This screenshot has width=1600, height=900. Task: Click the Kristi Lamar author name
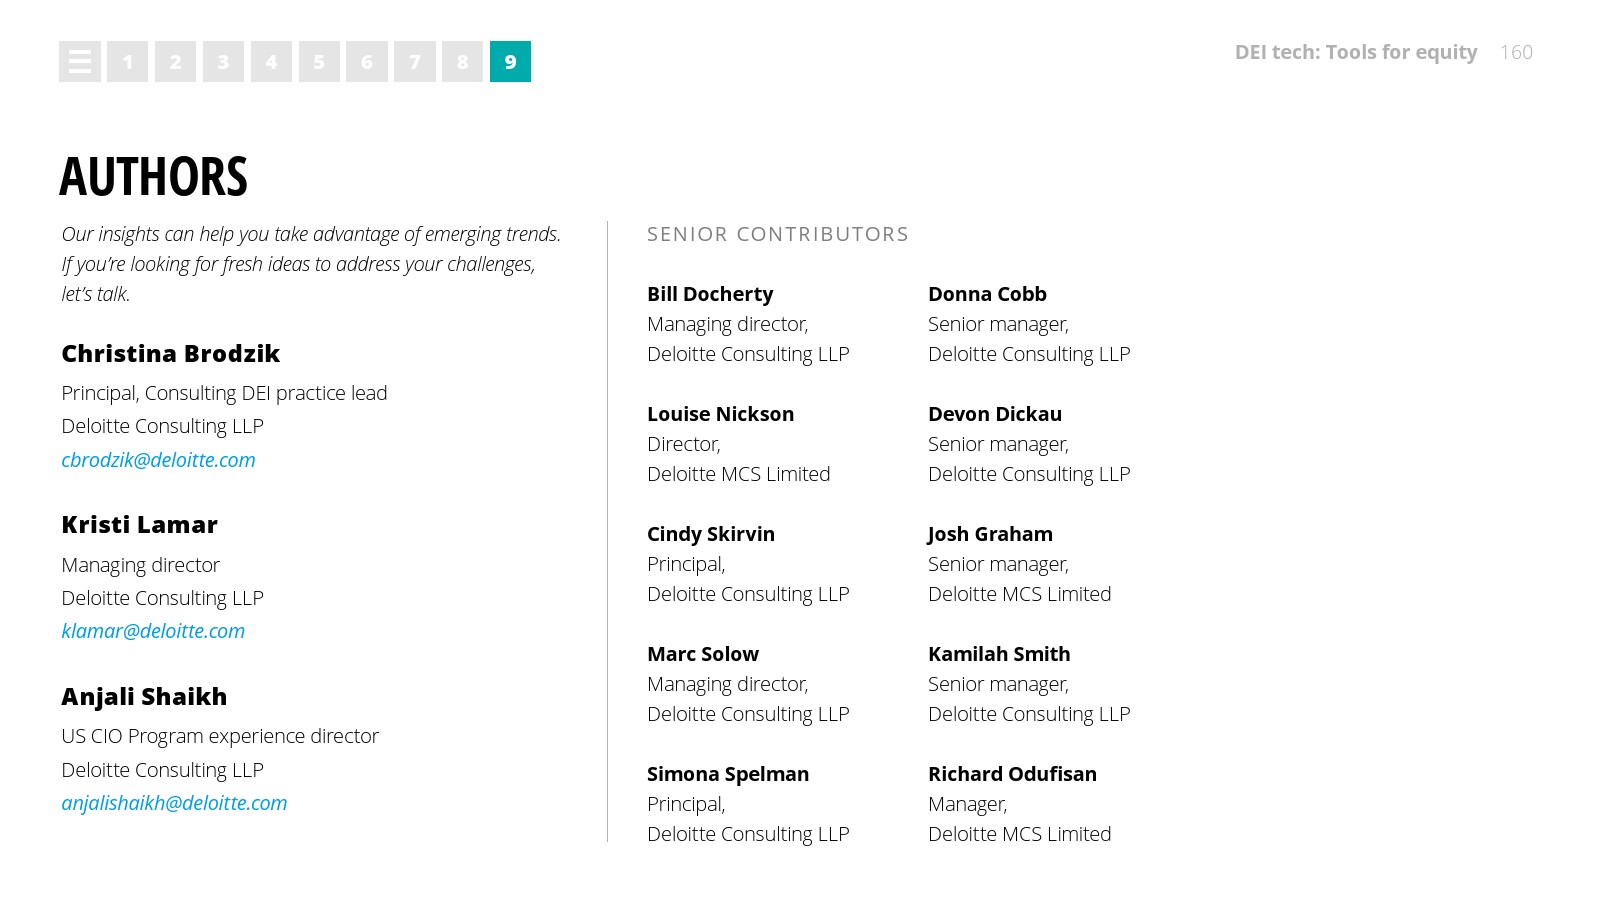point(139,525)
